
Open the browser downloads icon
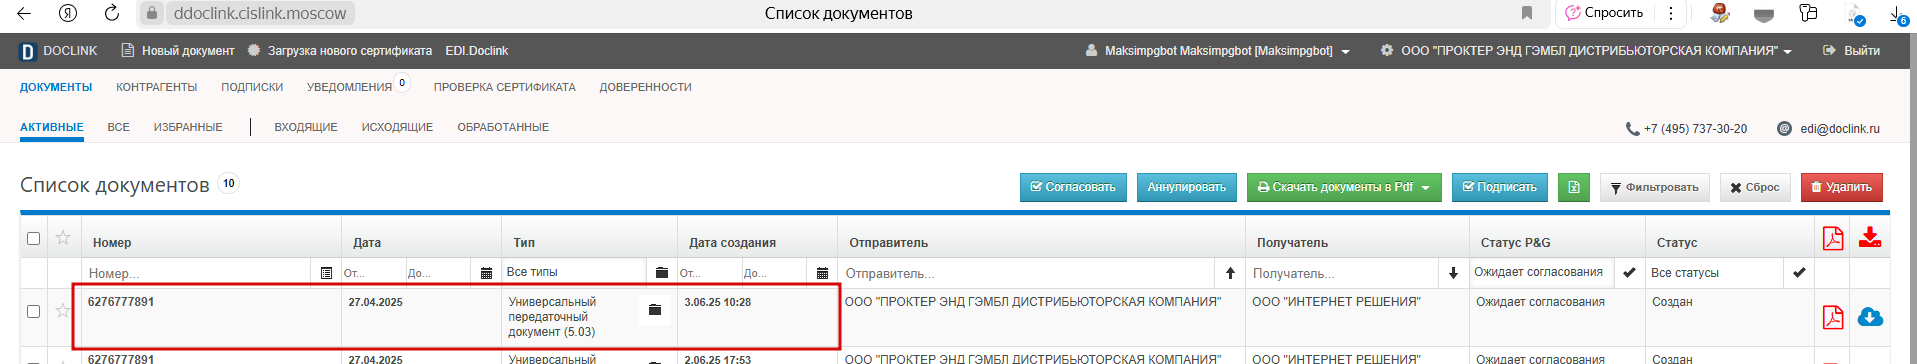(1898, 14)
